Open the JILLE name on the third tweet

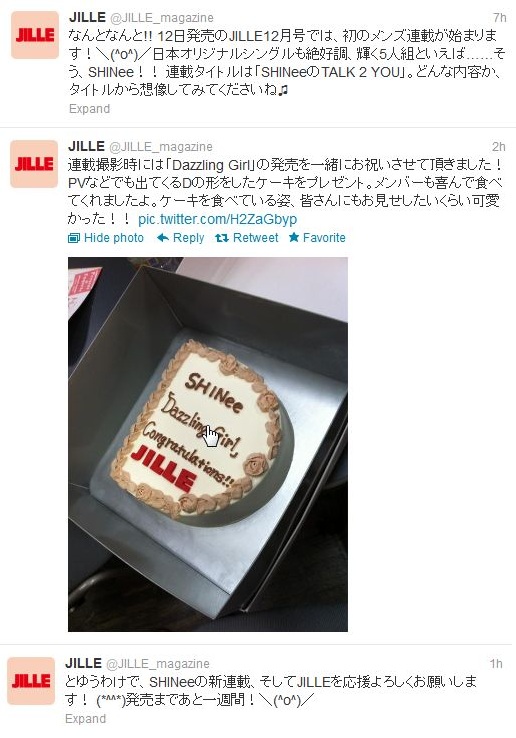coord(83,663)
